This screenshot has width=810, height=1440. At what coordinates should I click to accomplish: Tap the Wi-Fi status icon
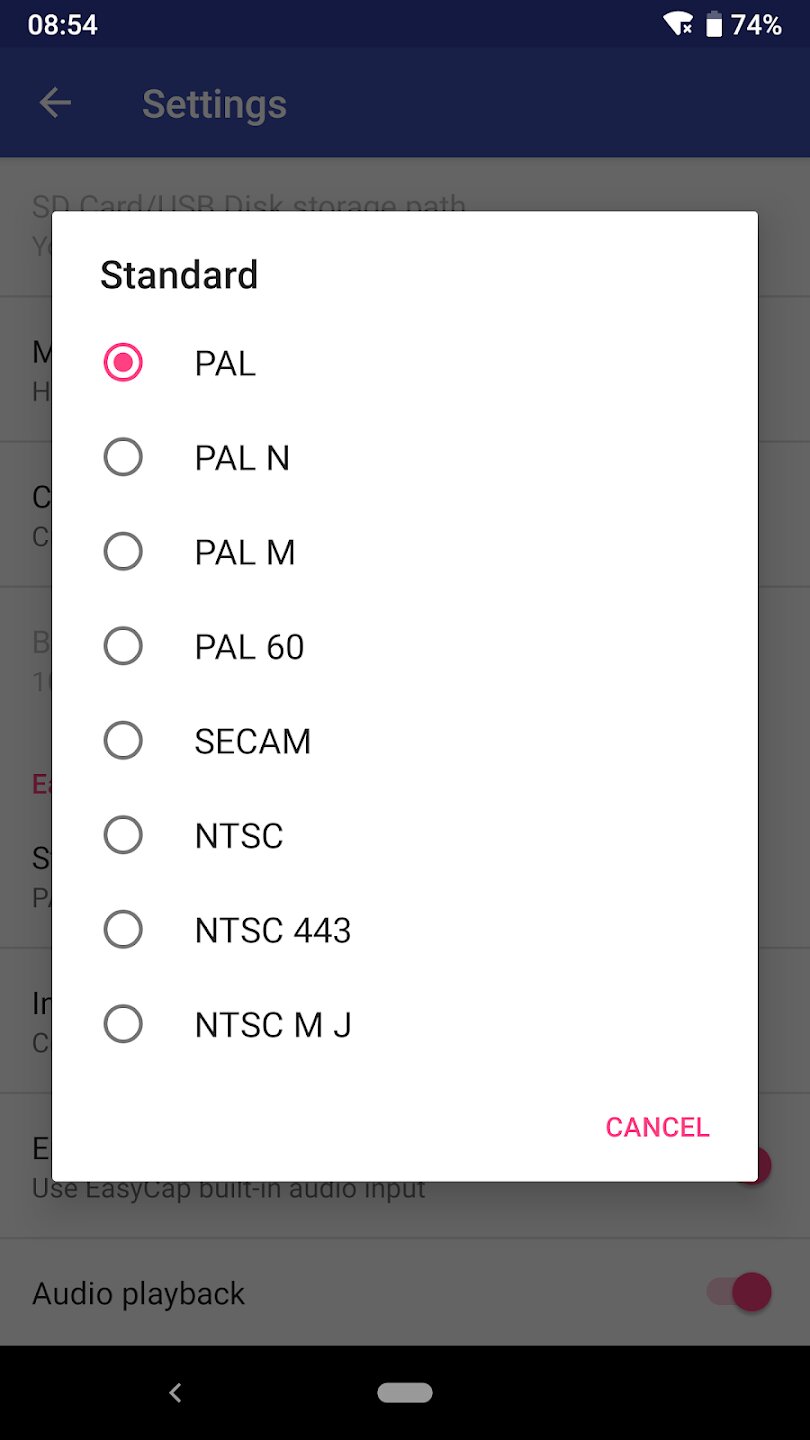(x=678, y=24)
